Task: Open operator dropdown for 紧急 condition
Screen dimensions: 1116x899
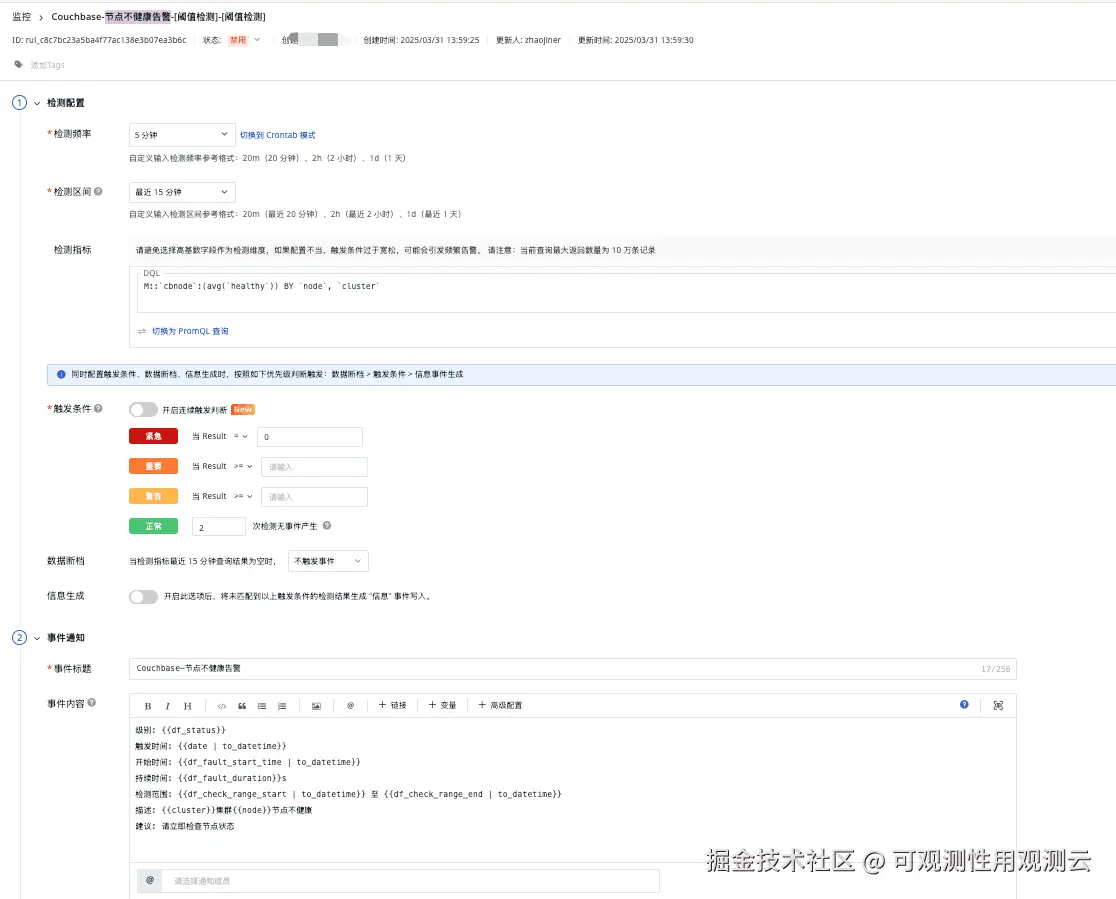Action: (x=241, y=436)
